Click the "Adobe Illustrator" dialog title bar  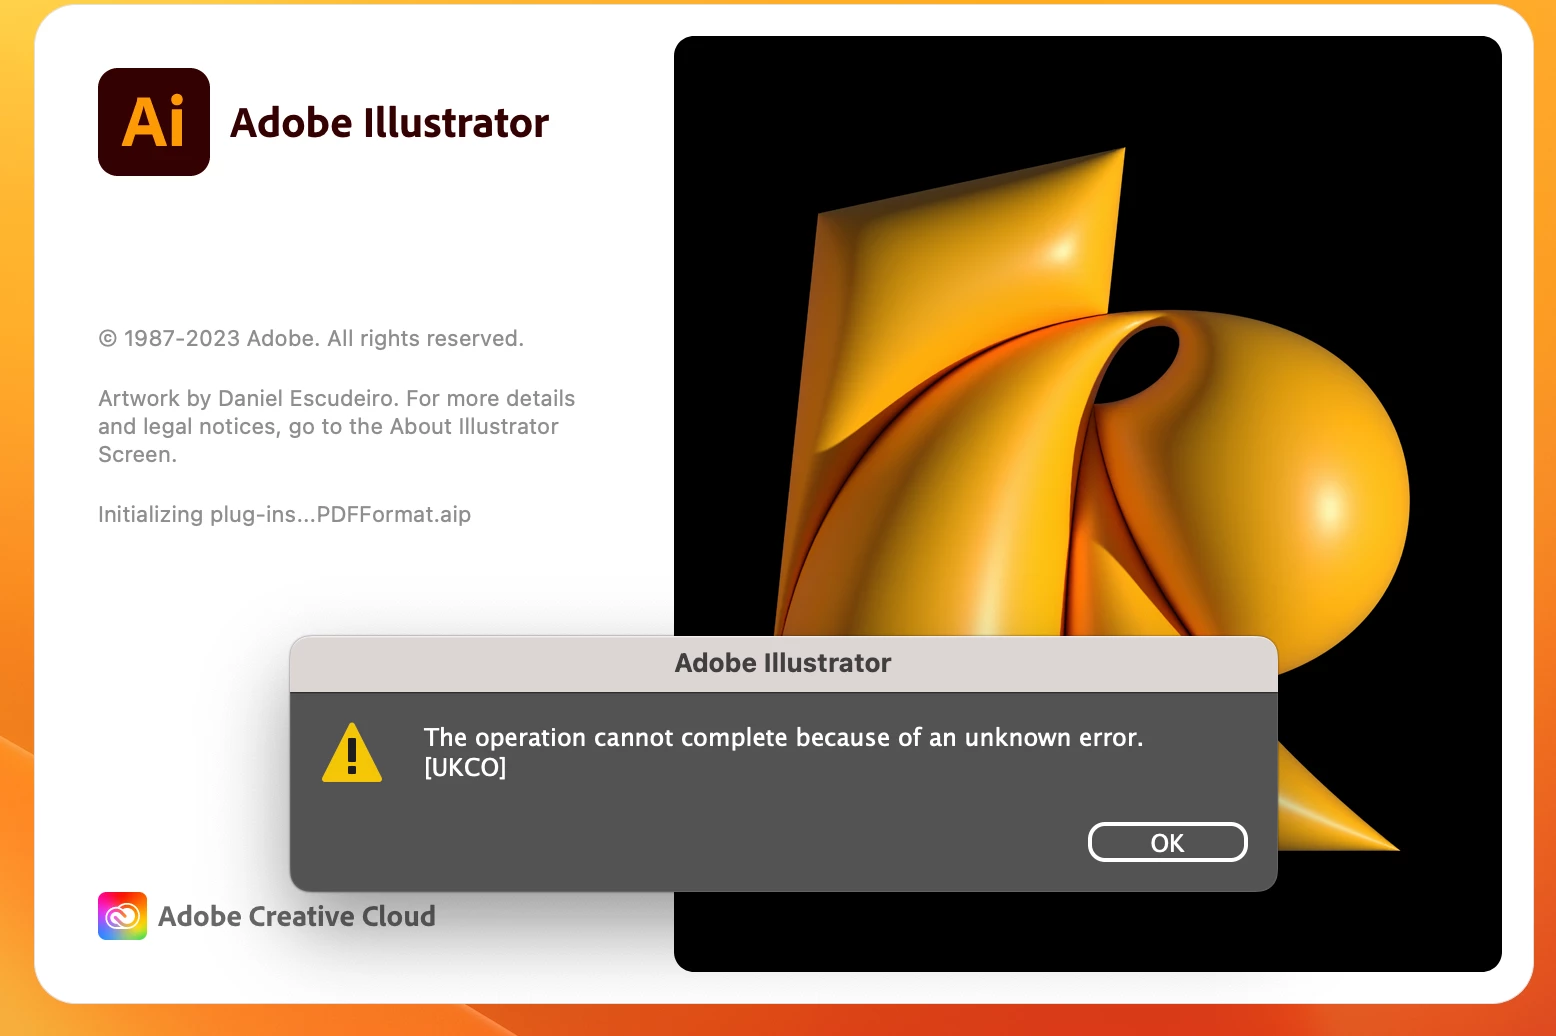pyautogui.click(x=783, y=663)
